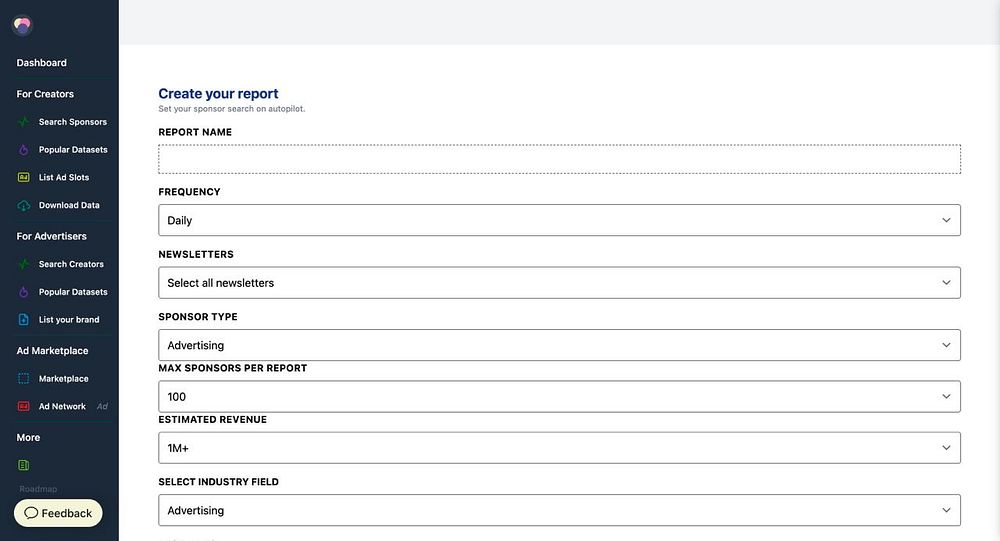
Task: Expand the Newsletters dropdown
Action: point(559,283)
